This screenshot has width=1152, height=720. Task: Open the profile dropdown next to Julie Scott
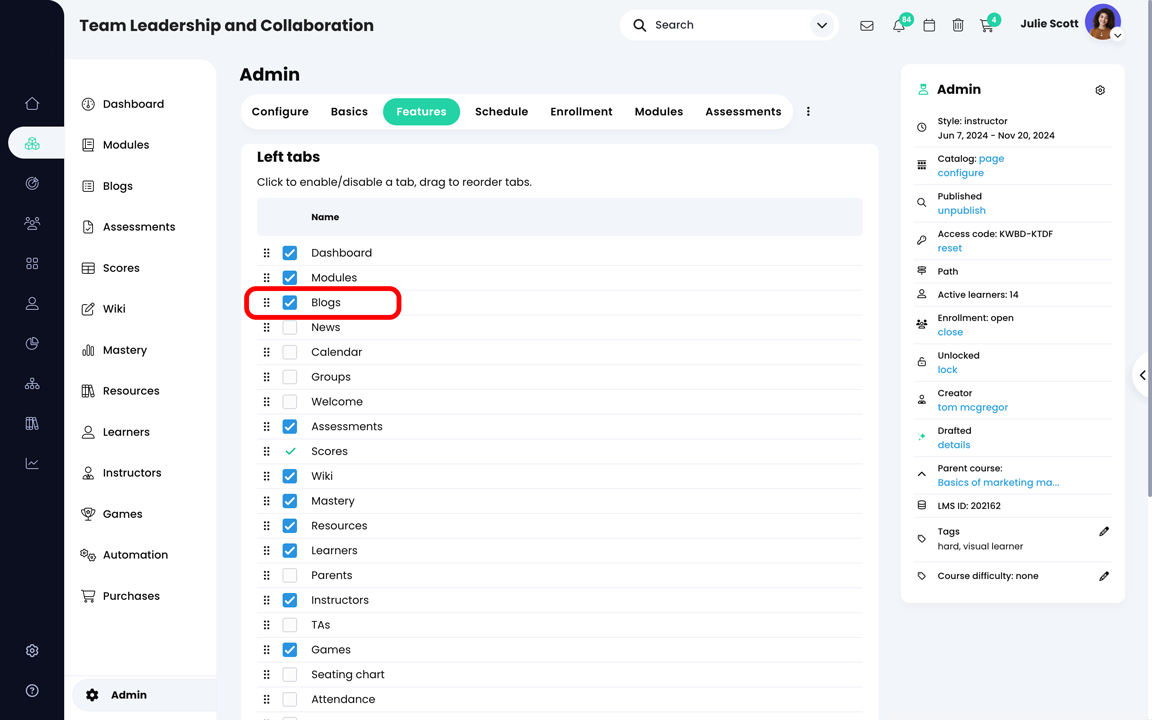1117,35
